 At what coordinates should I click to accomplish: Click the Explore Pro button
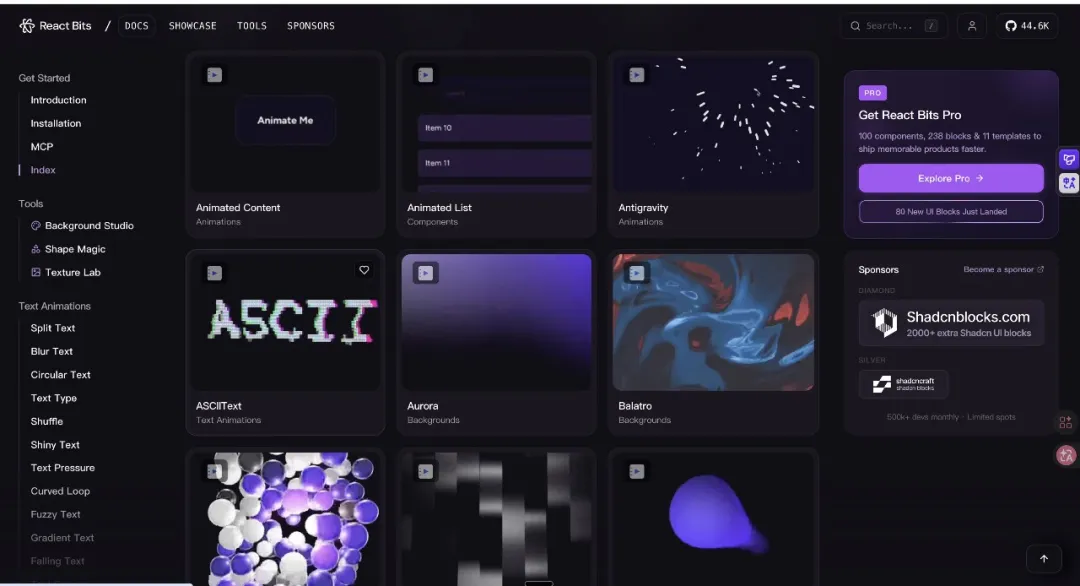coord(951,178)
